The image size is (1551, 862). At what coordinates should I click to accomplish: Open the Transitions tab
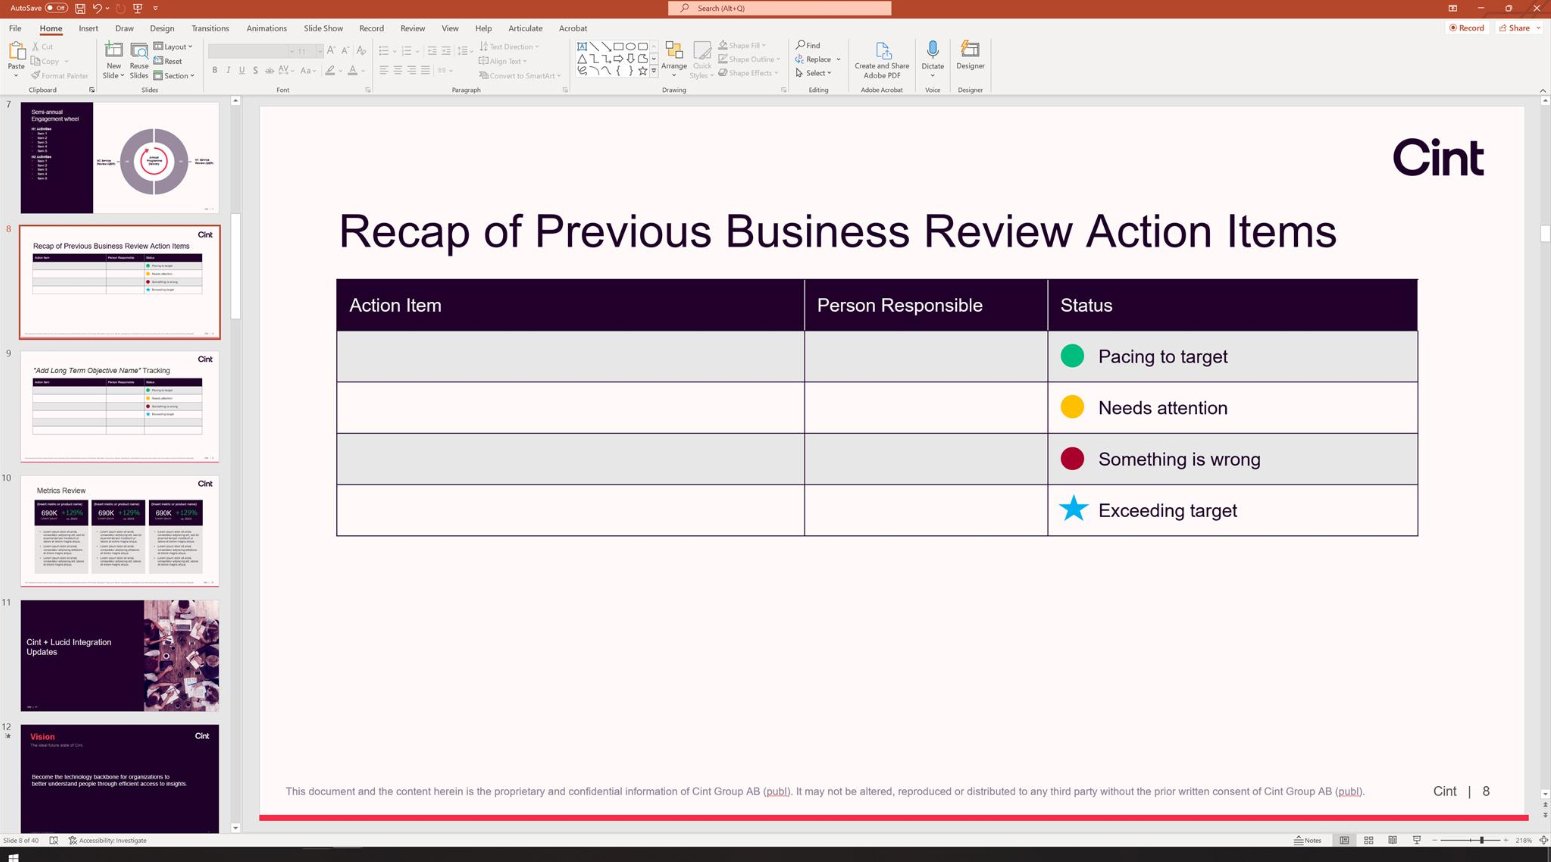click(x=210, y=28)
